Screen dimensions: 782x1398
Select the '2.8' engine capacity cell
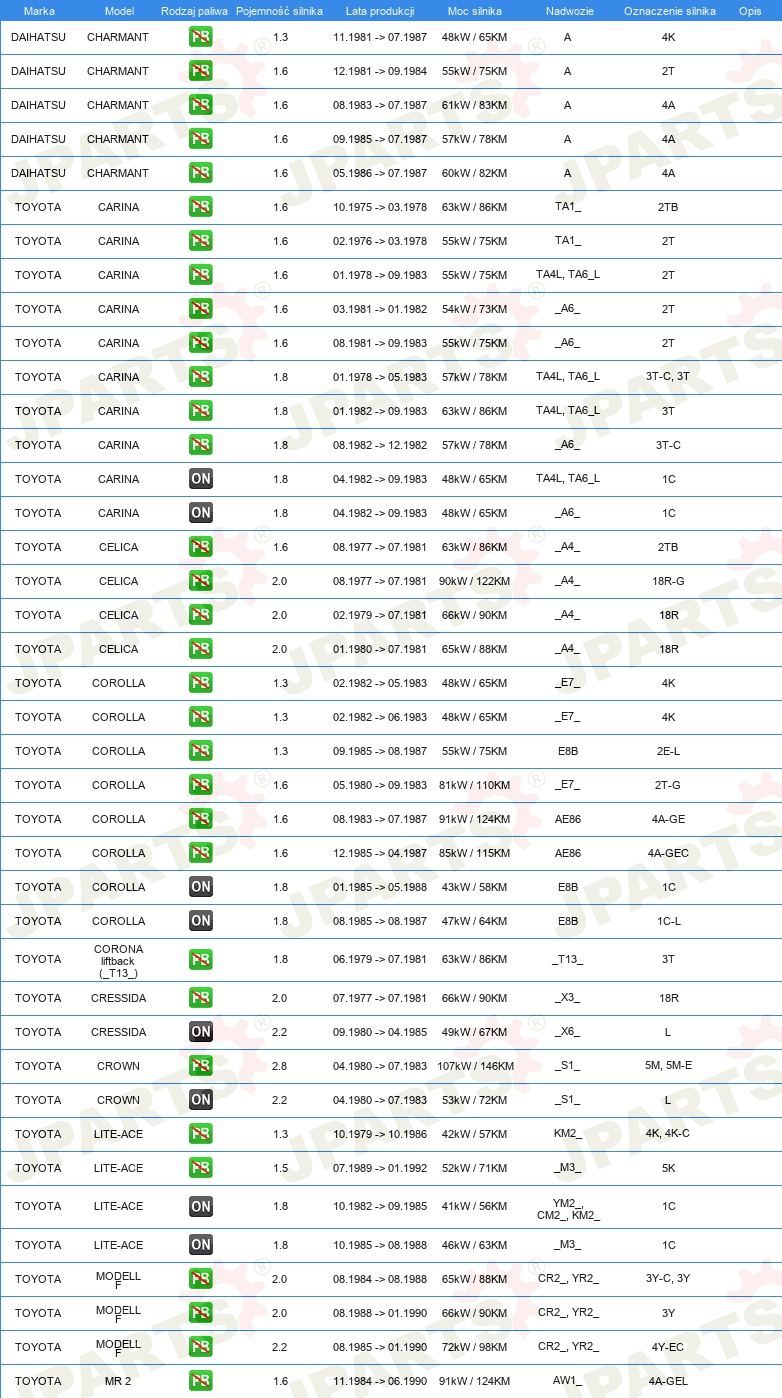click(280, 1066)
